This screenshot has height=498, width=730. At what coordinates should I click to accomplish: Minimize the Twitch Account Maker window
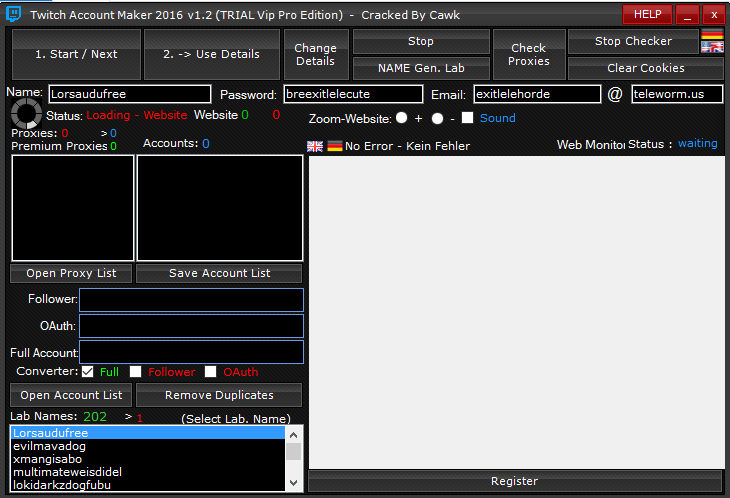[687, 14]
